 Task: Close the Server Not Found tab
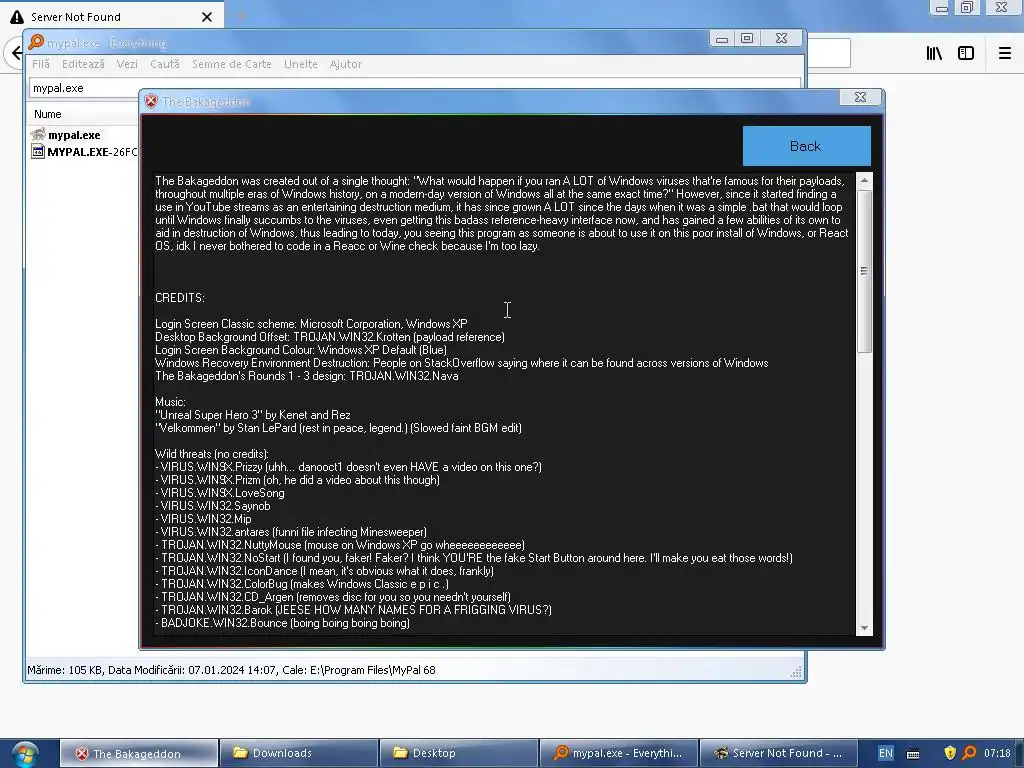(207, 17)
